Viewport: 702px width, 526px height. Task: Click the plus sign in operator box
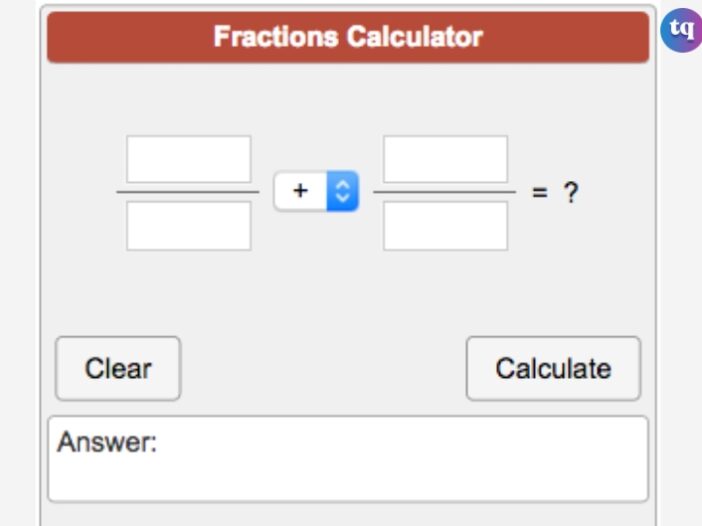(x=300, y=191)
